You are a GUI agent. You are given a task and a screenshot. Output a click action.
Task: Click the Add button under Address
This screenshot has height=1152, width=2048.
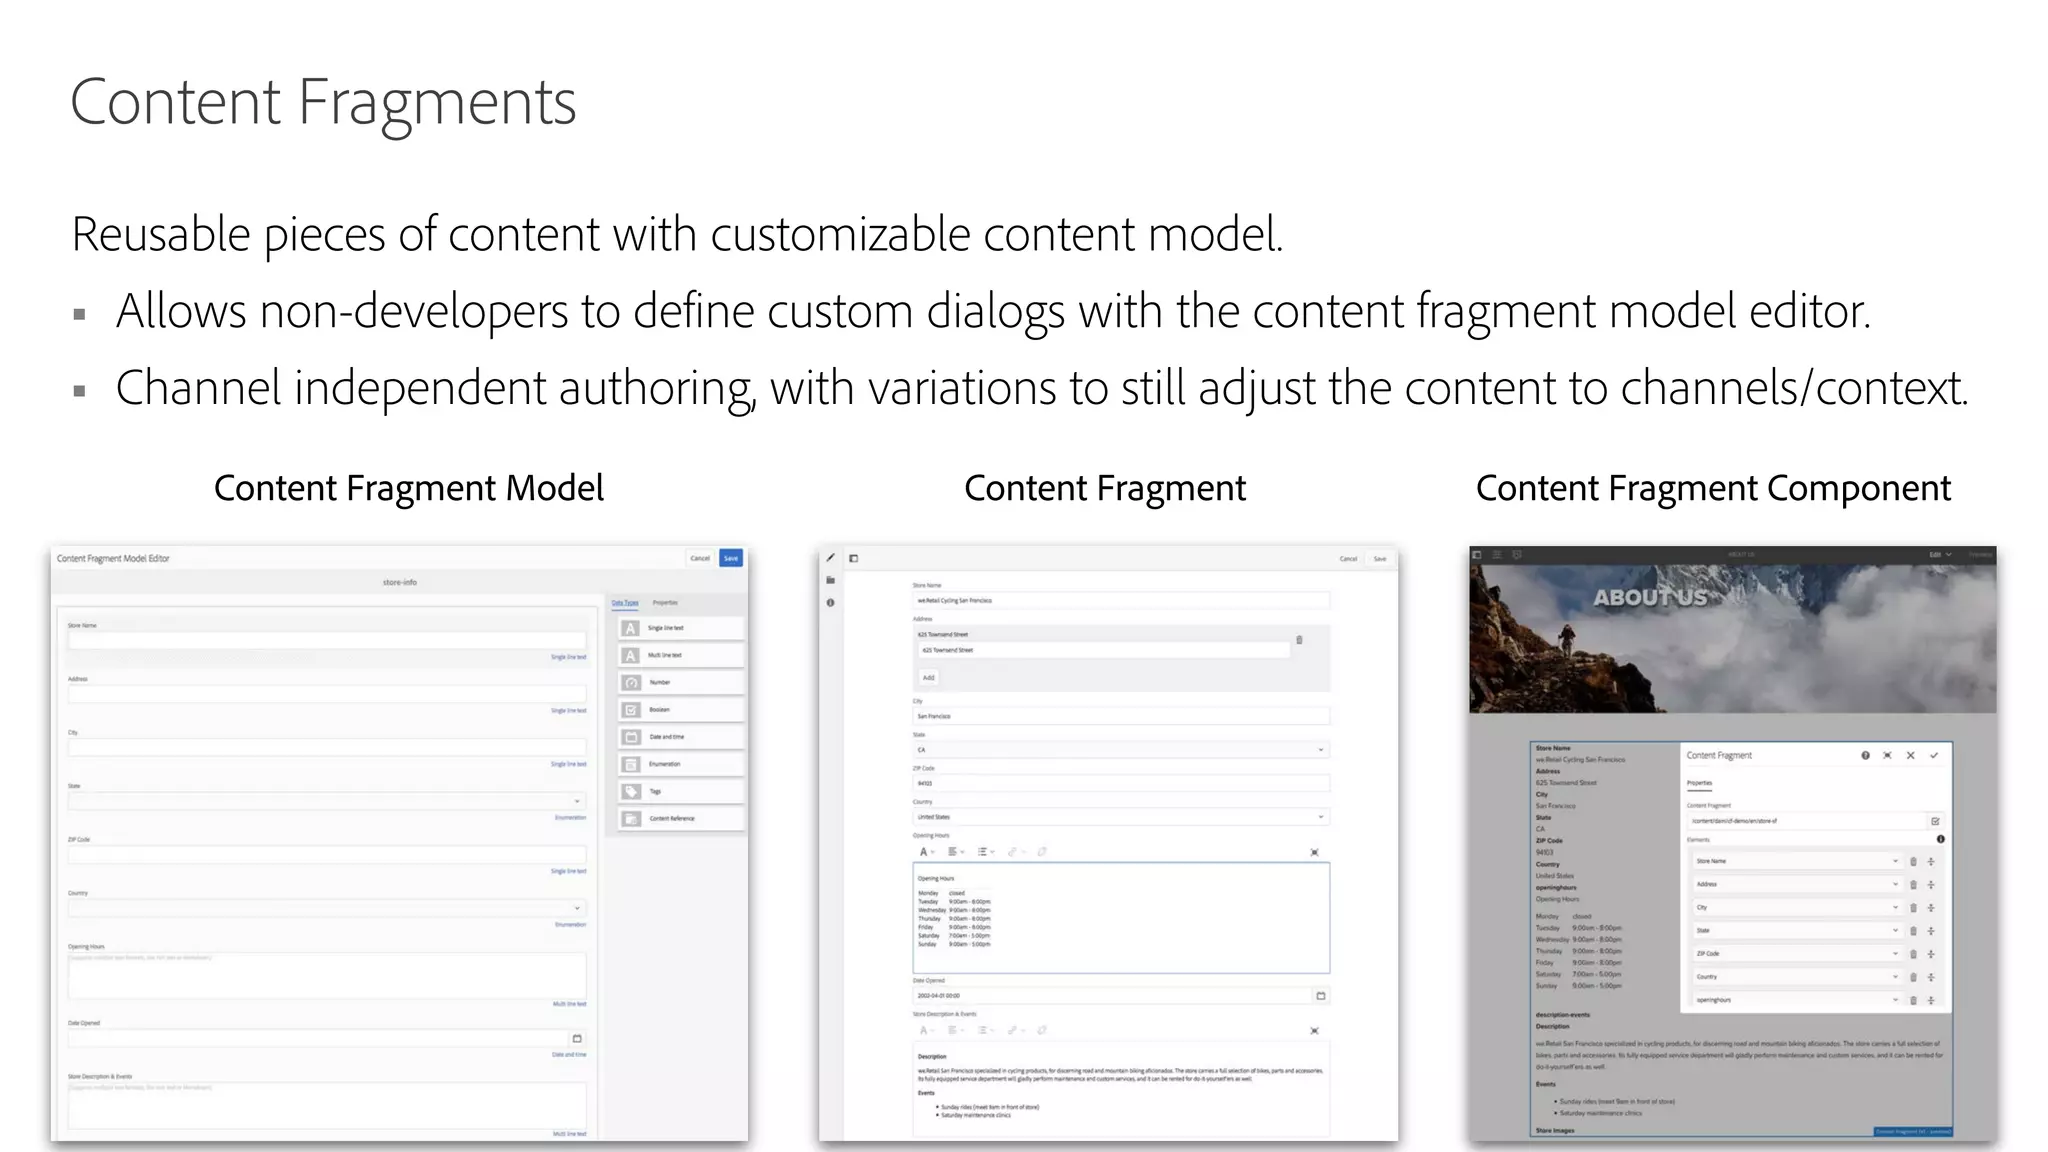pos(929,677)
